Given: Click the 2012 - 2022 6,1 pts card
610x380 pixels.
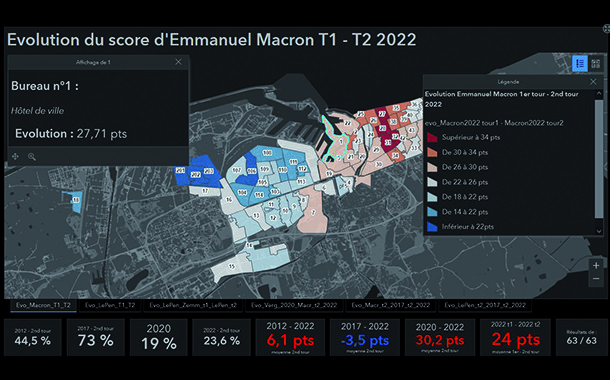Looking at the screenshot, I should coord(290,337).
